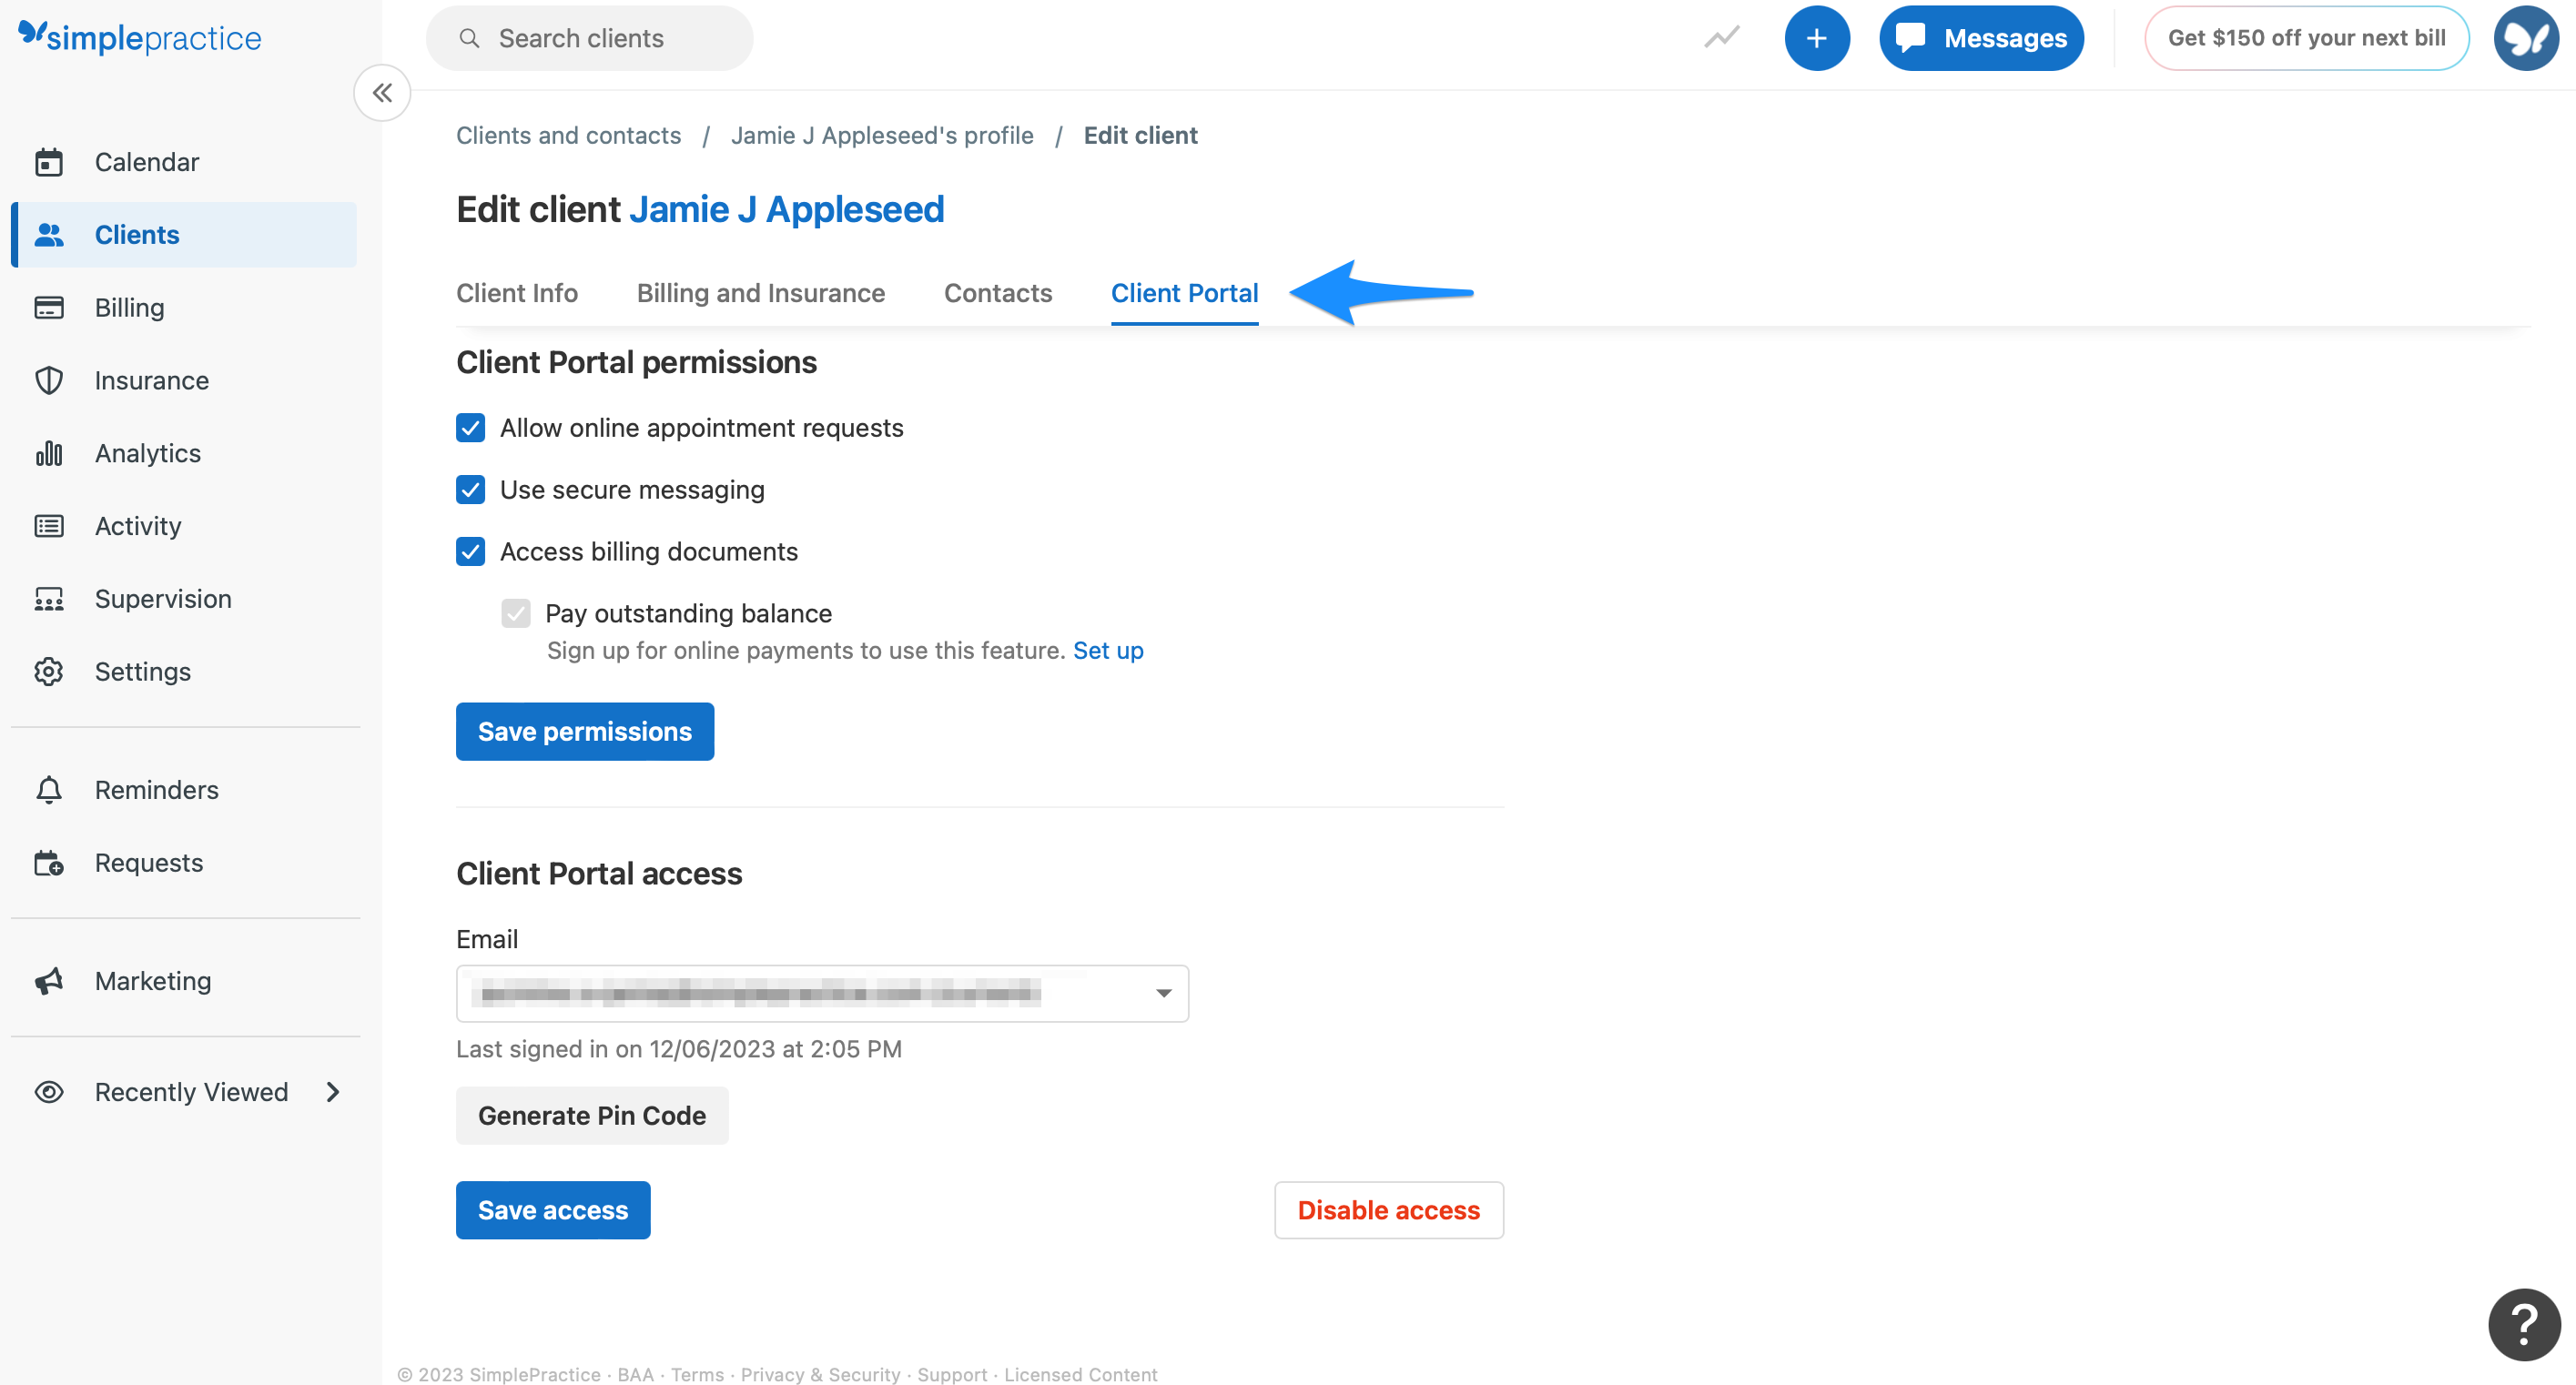Collapse the sidebar with double chevron
The image size is (2576, 1385).
click(382, 93)
